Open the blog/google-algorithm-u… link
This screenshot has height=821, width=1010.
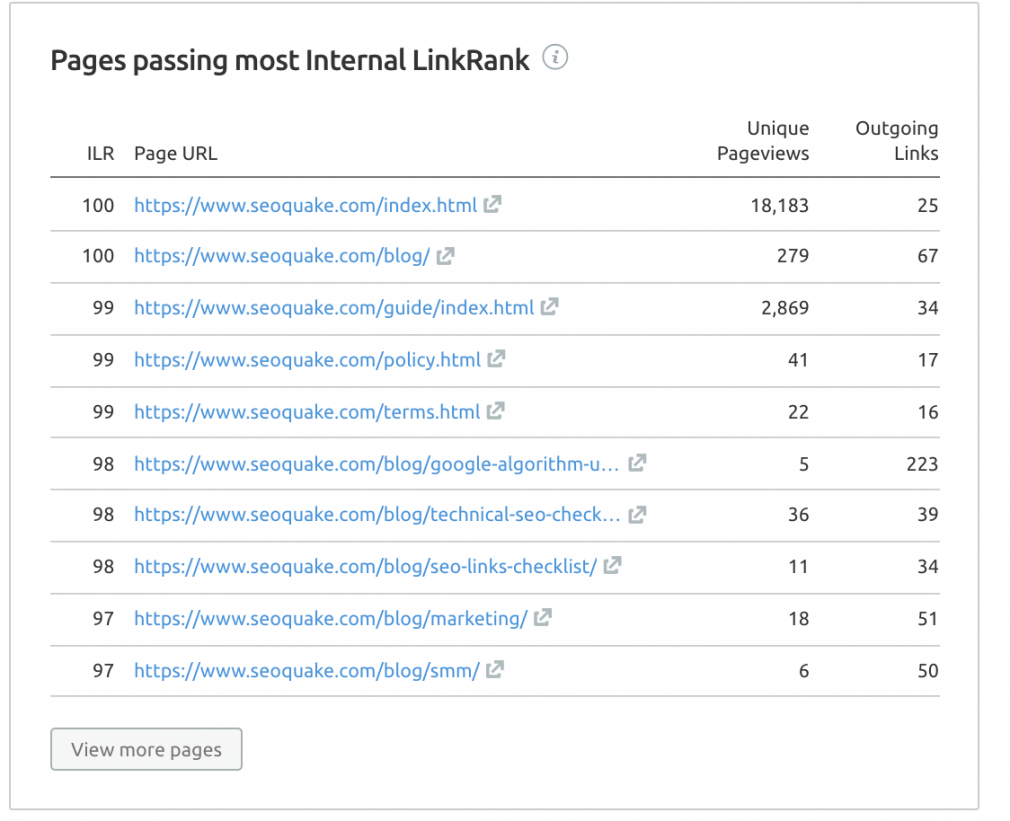[x=377, y=464]
